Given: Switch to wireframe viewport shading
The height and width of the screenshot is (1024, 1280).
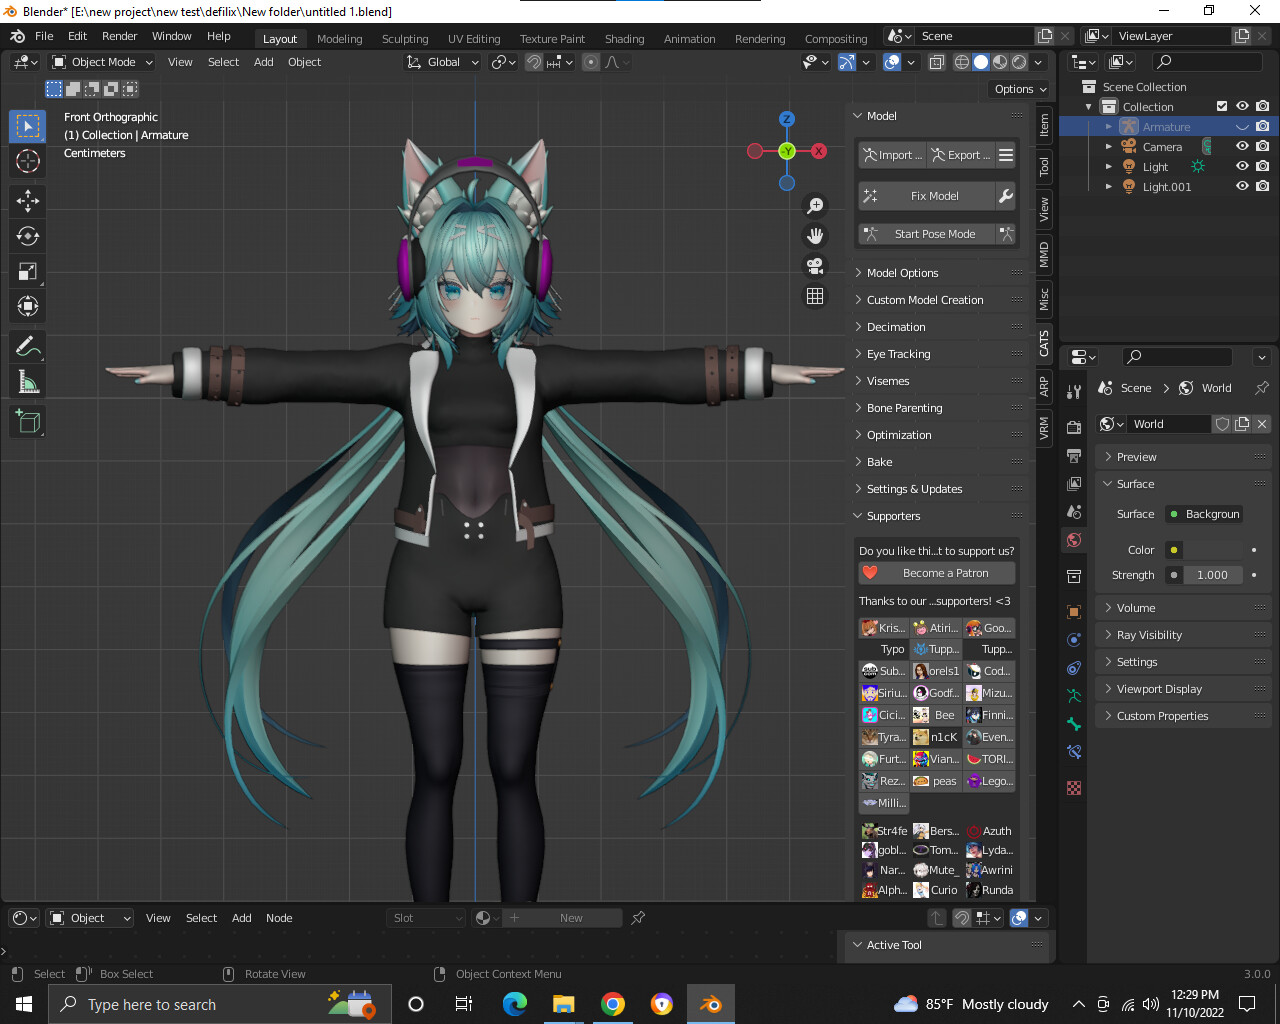Looking at the screenshot, I should pos(962,62).
